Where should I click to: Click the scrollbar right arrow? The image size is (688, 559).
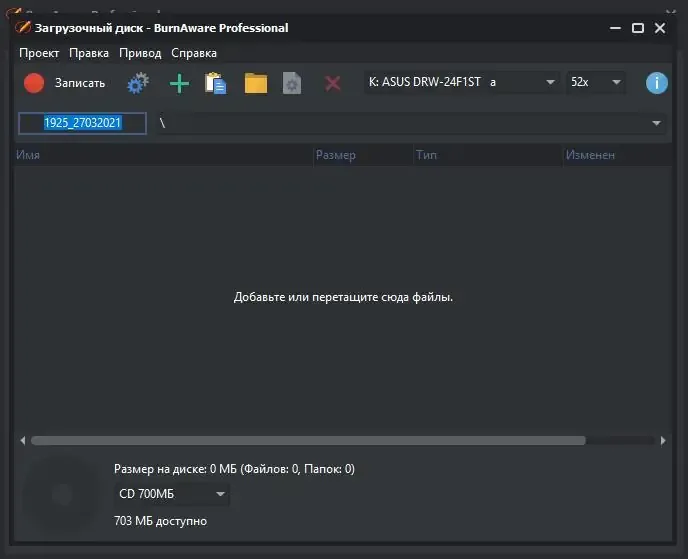663,441
